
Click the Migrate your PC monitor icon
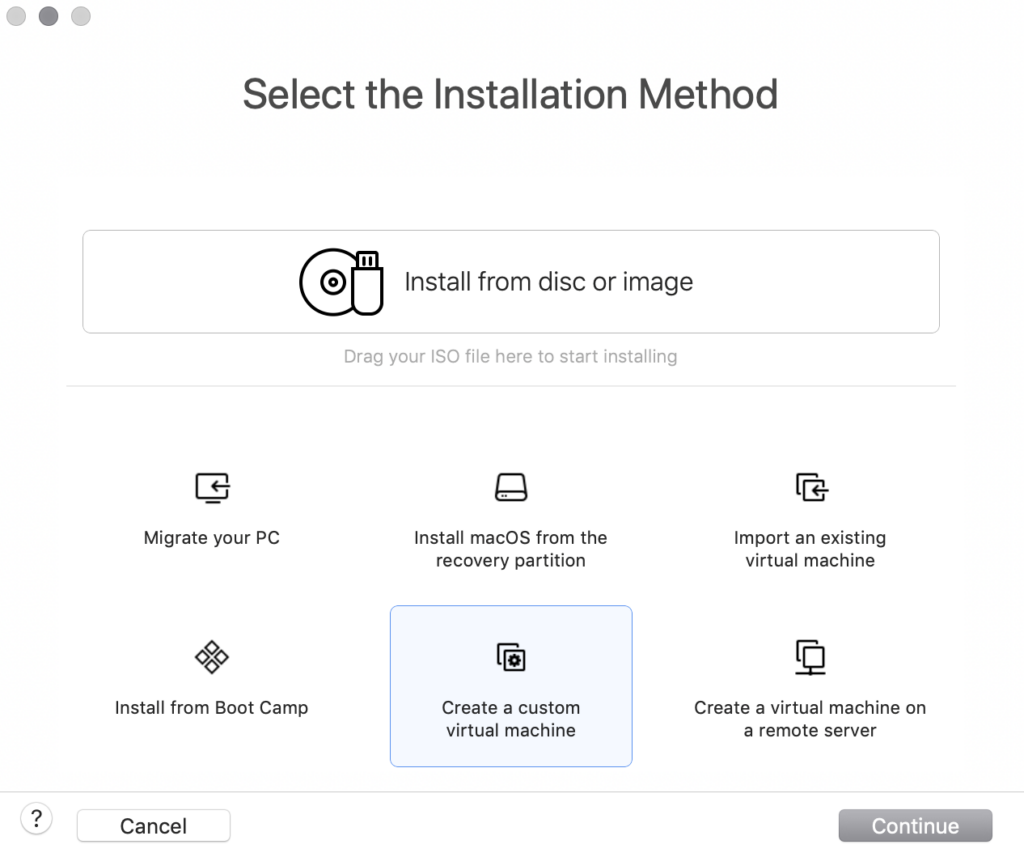[x=212, y=487]
